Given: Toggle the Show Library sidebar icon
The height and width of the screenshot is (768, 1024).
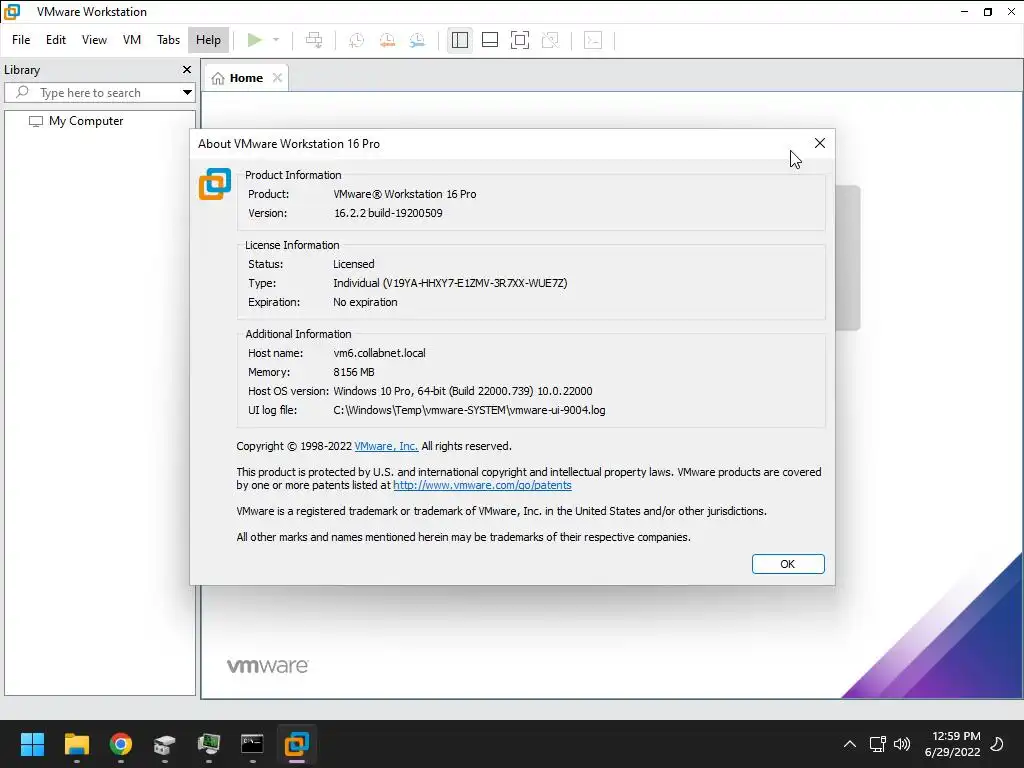Looking at the screenshot, I should (x=460, y=40).
